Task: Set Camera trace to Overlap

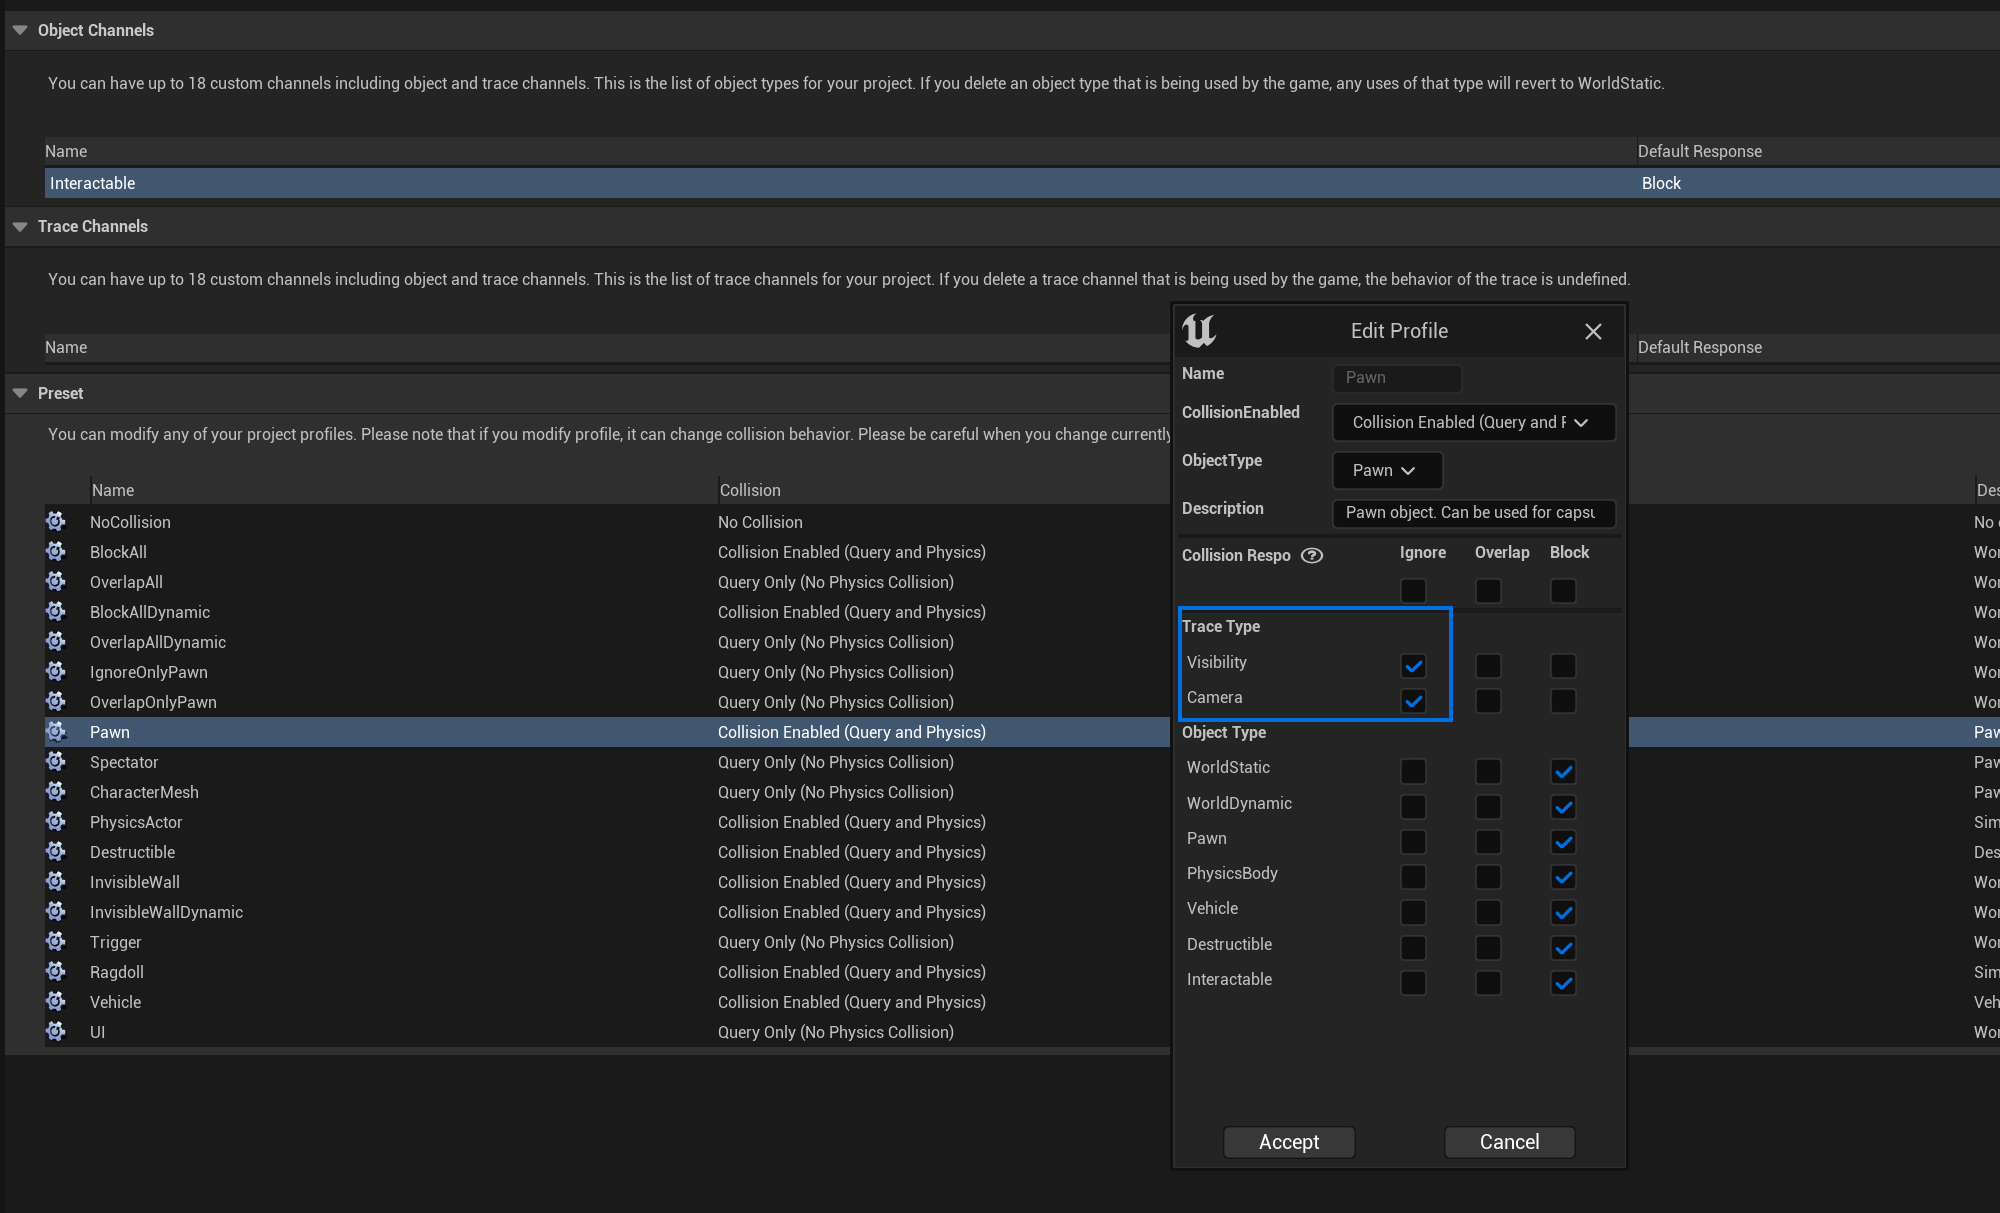Action: 1488,701
